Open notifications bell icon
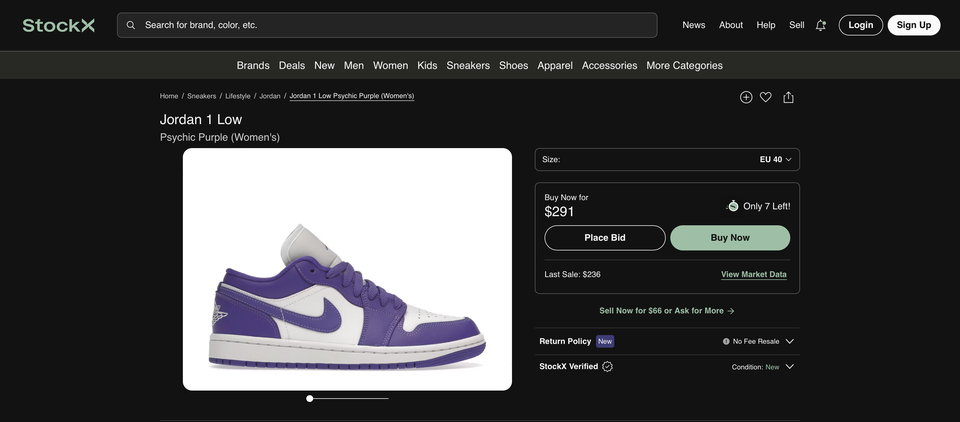This screenshot has width=960, height=422. (820, 25)
